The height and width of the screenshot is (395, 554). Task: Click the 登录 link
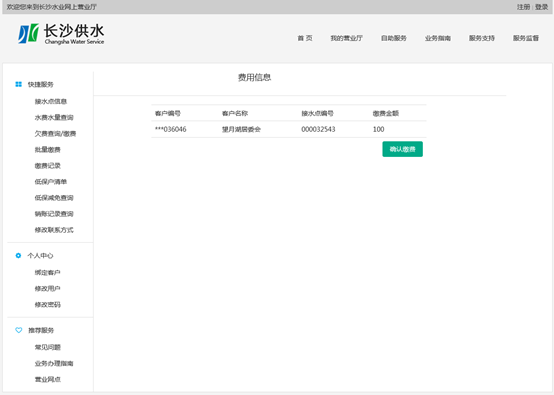click(541, 7)
